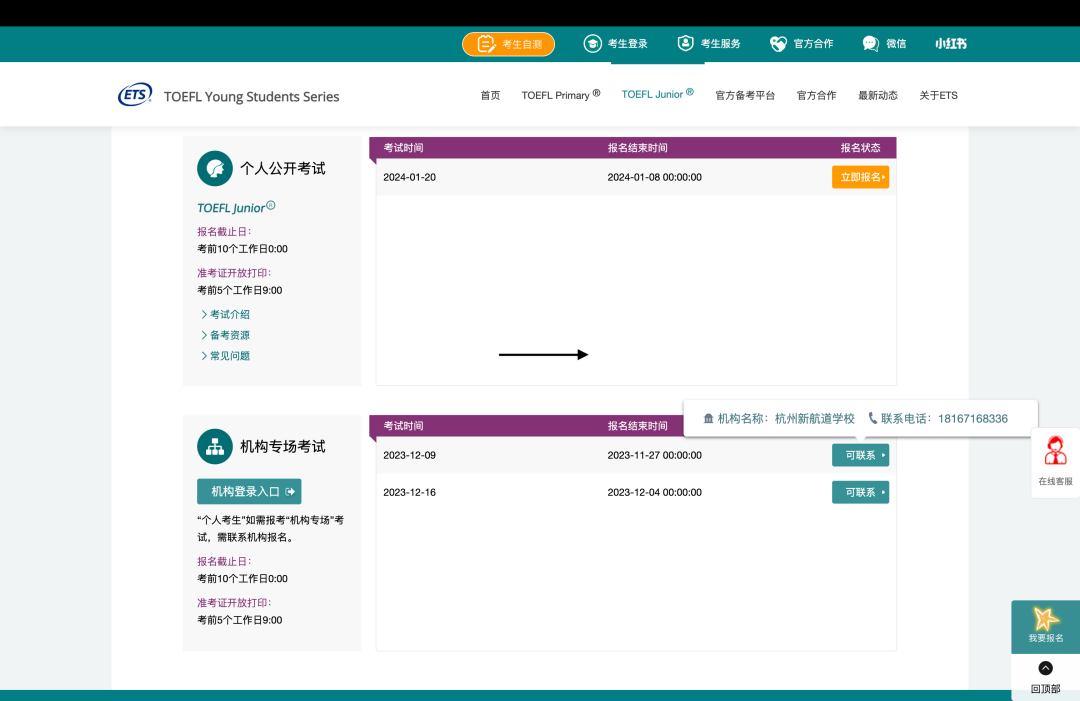
Task: Expand the 备考资源 link
Action: pyautogui.click(x=229, y=335)
